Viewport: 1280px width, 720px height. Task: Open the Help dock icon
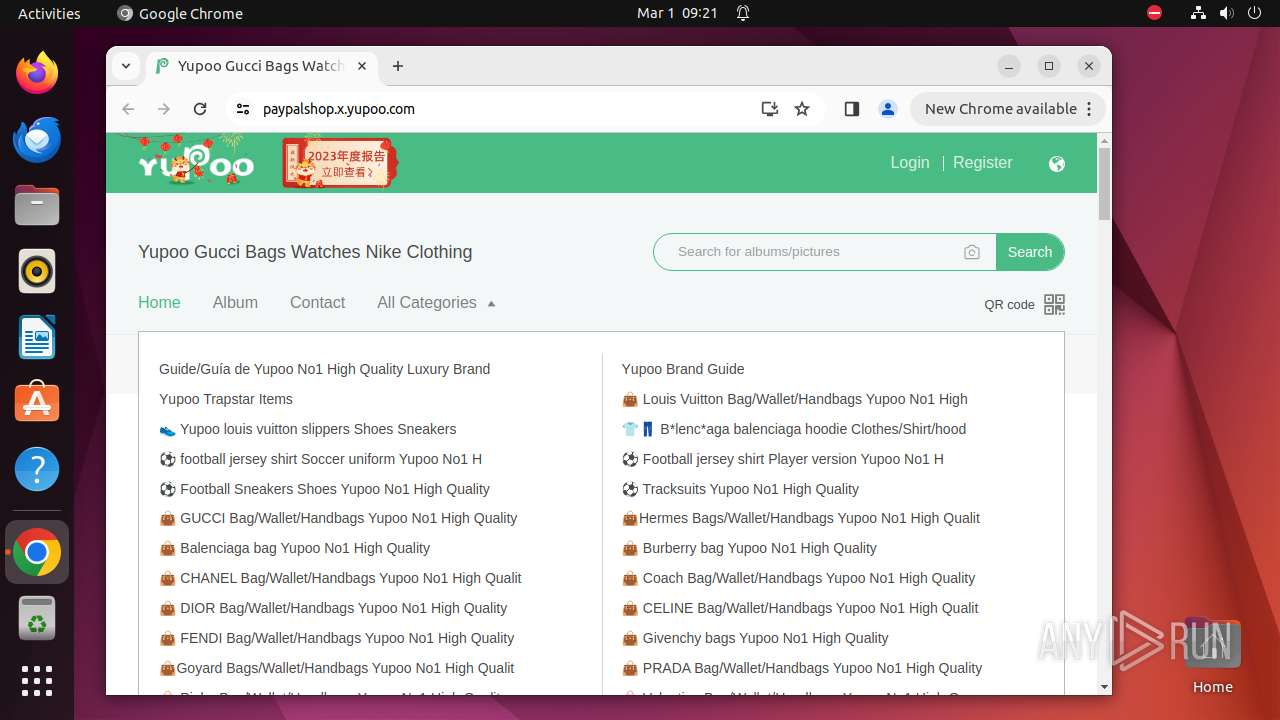[x=37, y=469]
